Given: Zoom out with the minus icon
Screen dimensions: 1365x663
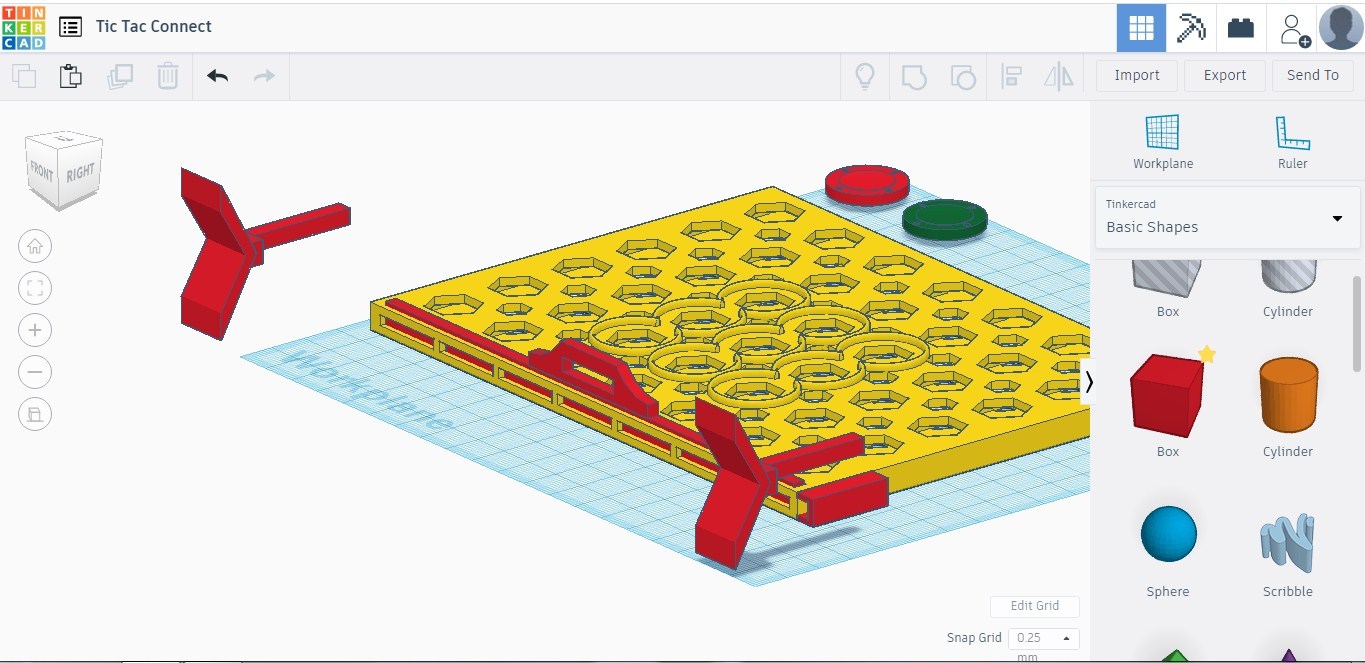Looking at the screenshot, I should (x=35, y=372).
